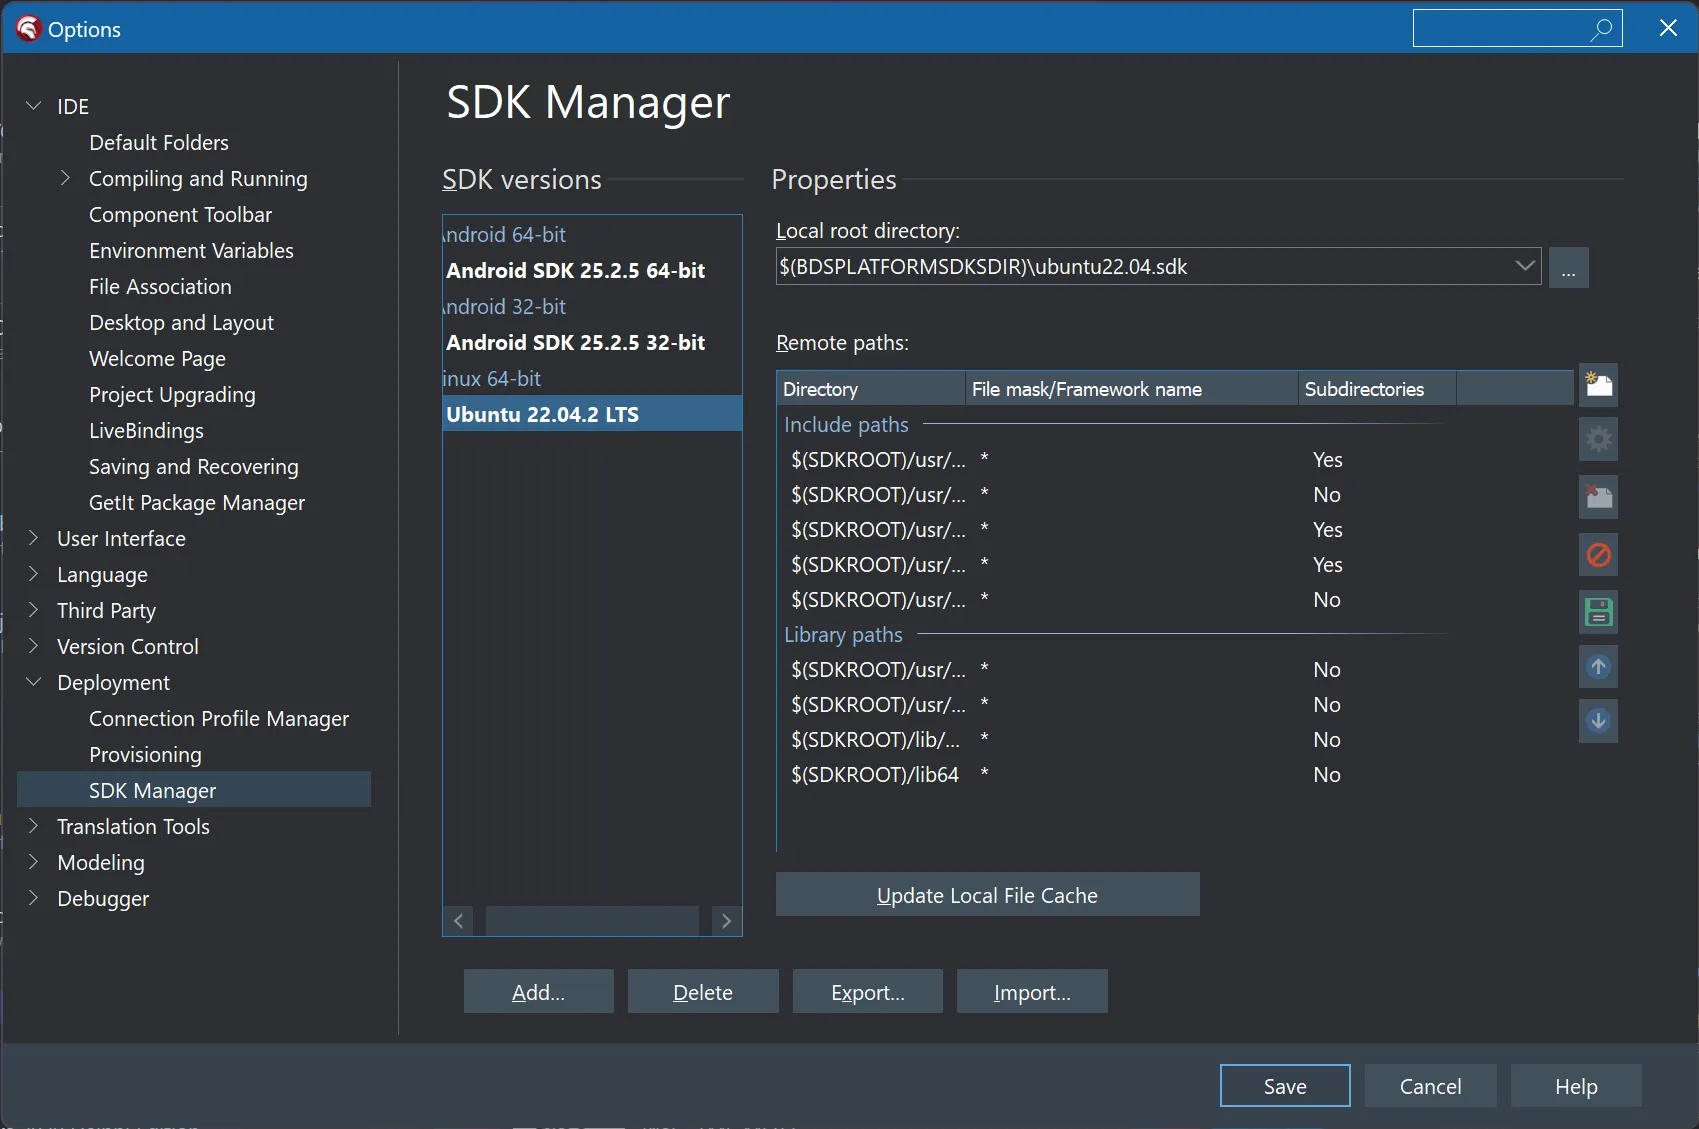The image size is (1699, 1129).
Task: Click the add new remote path icon
Action: (1598, 385)
